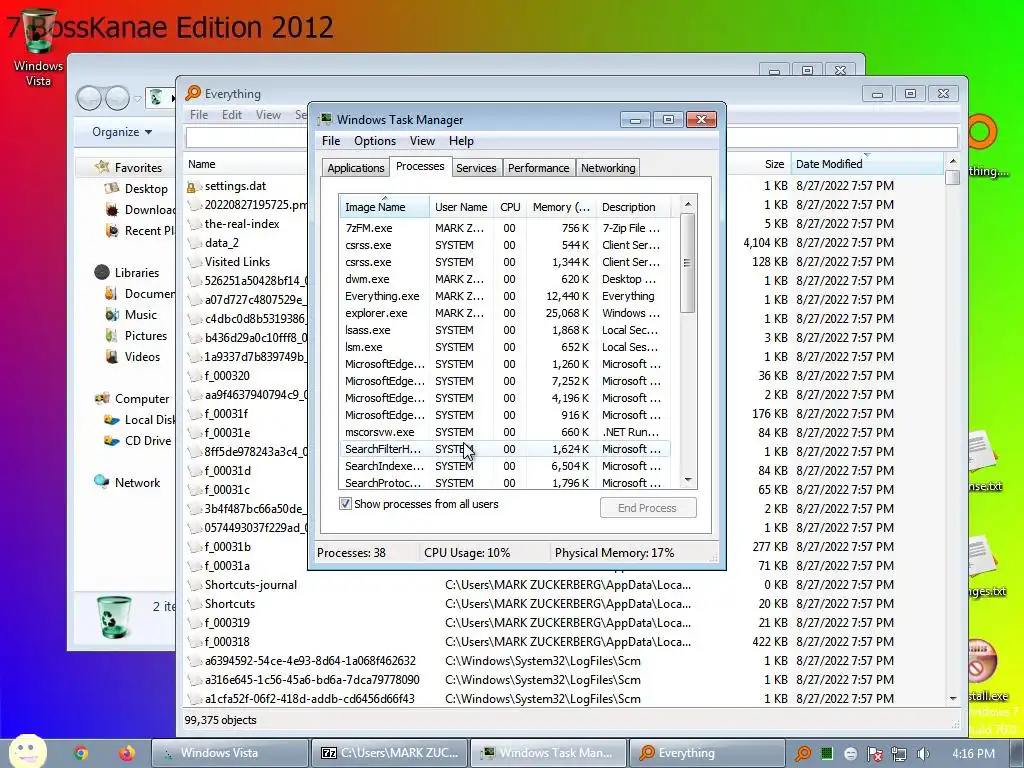The height and width of the screenshot is (768, 1024).
Task: Click the Network icon in the sidebar
Action: pos(101,482)
